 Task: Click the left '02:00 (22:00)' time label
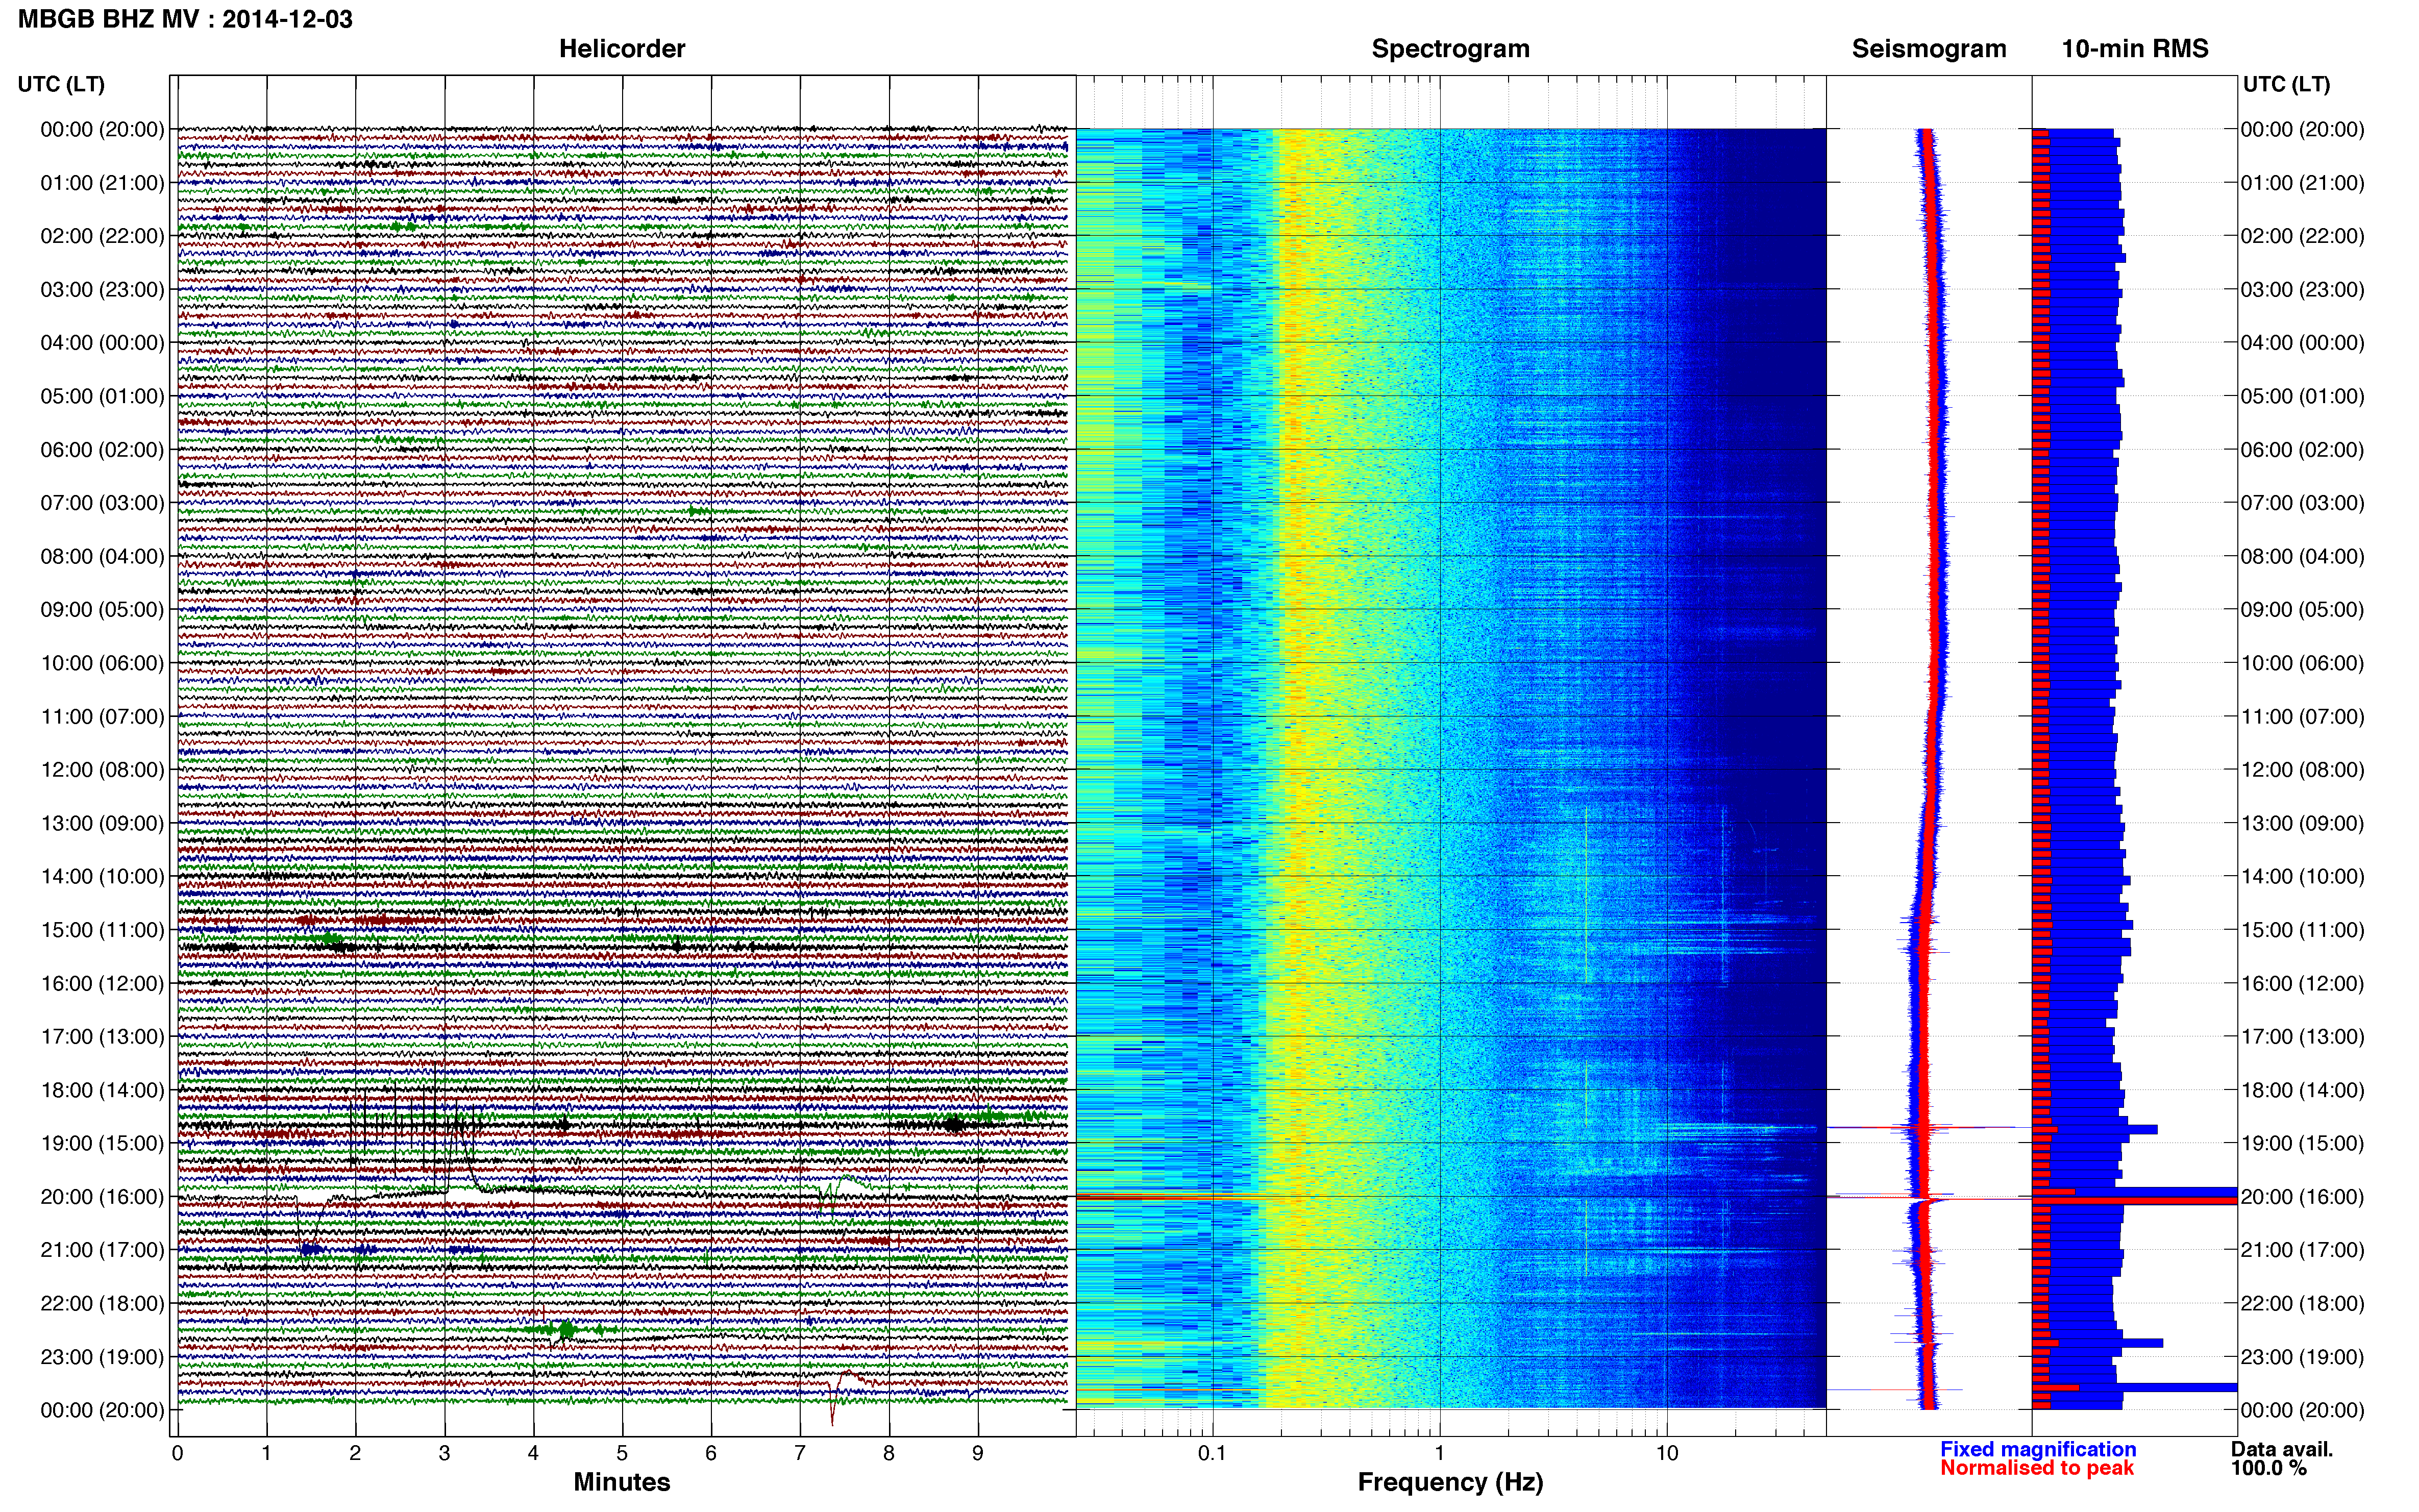102,236
